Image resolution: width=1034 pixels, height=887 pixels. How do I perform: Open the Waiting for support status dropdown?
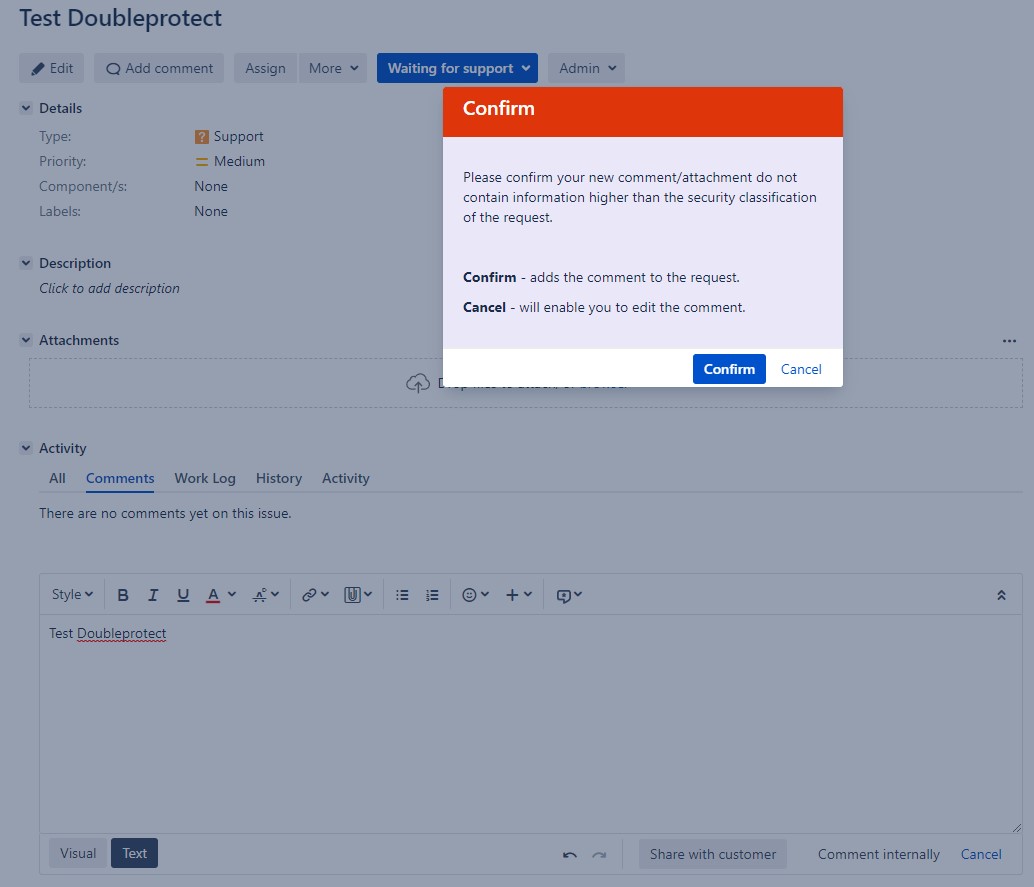pyautogui.click(x=457, y=68)
